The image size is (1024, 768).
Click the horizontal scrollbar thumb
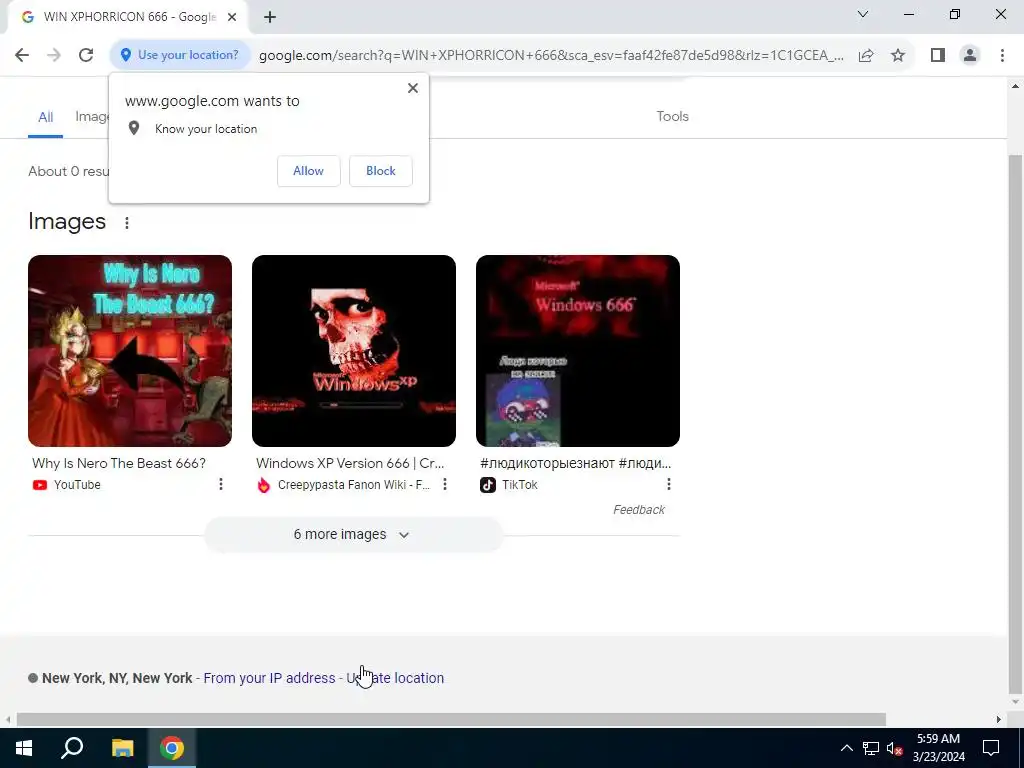(x=451, y=719)
